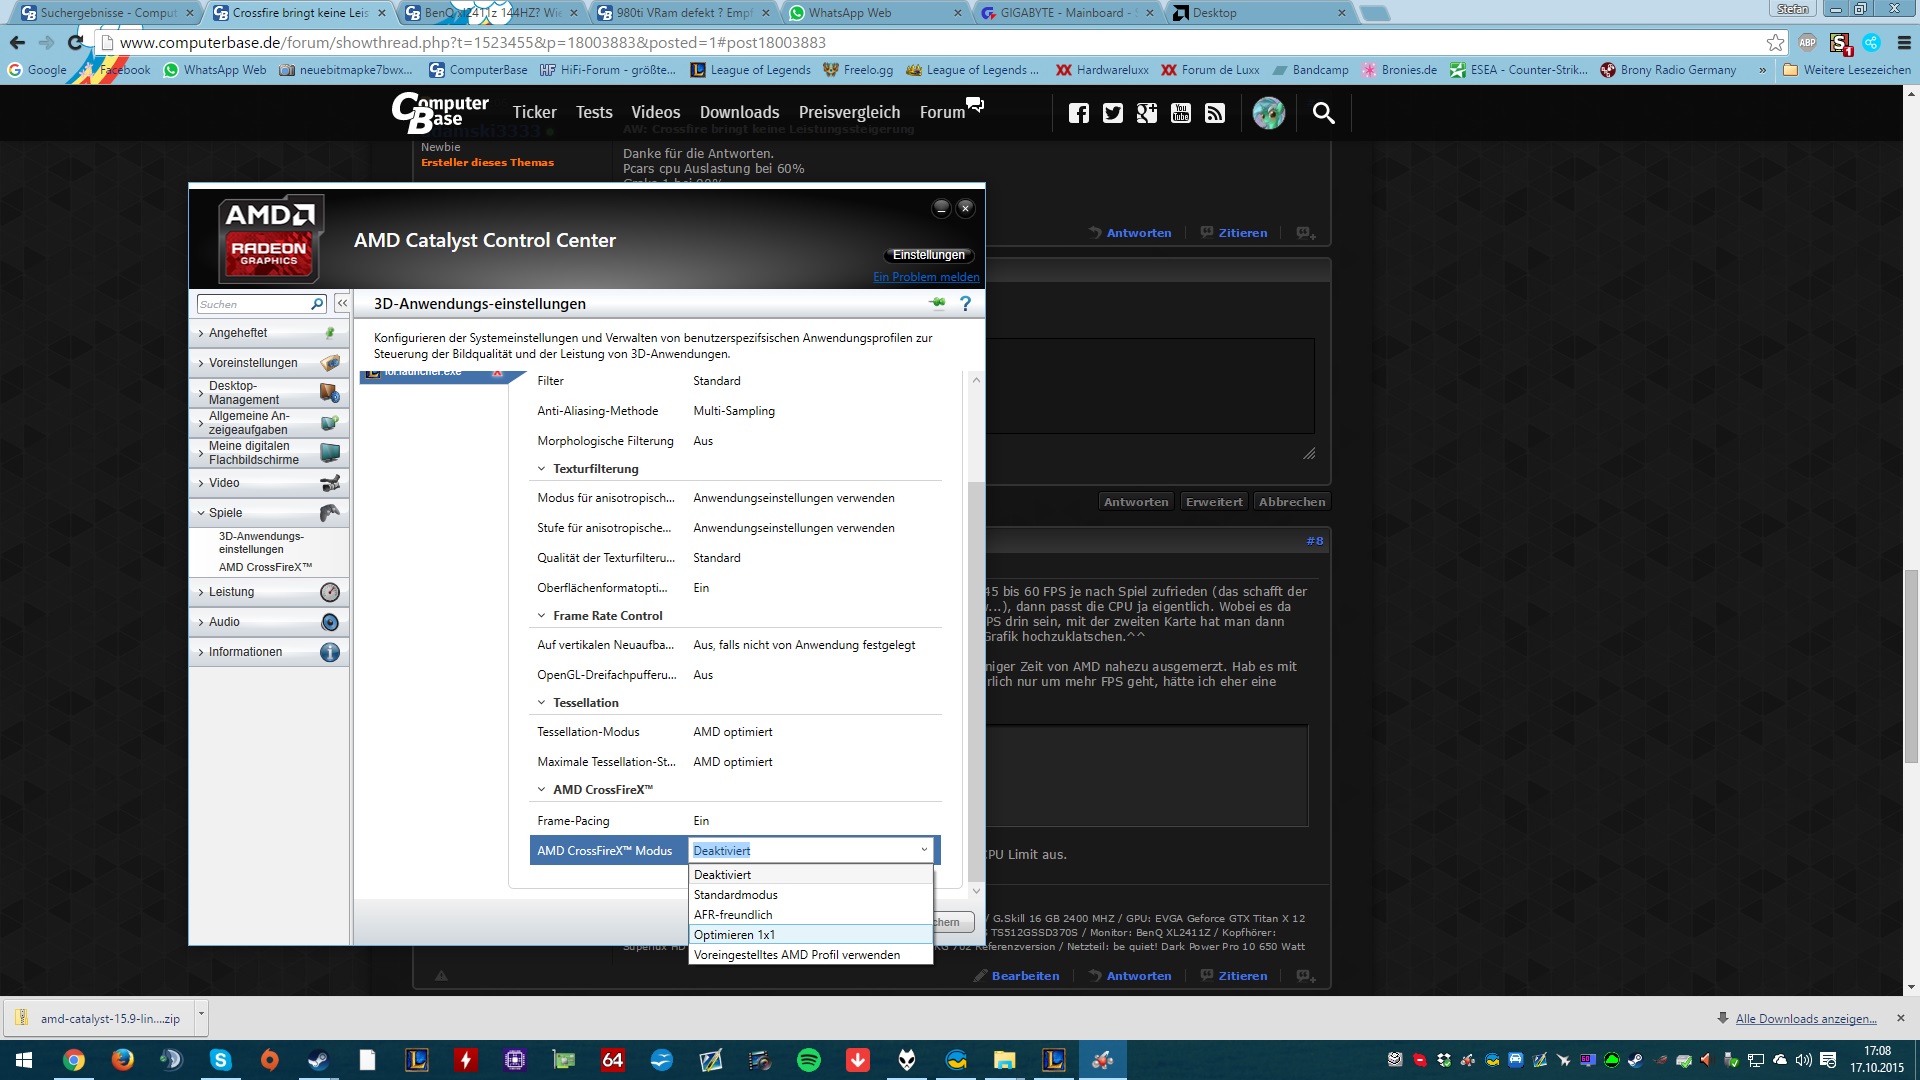Open ComputerBase Facebook icon in header
Screen dimensions: 1920x1080
point(1078,113)
